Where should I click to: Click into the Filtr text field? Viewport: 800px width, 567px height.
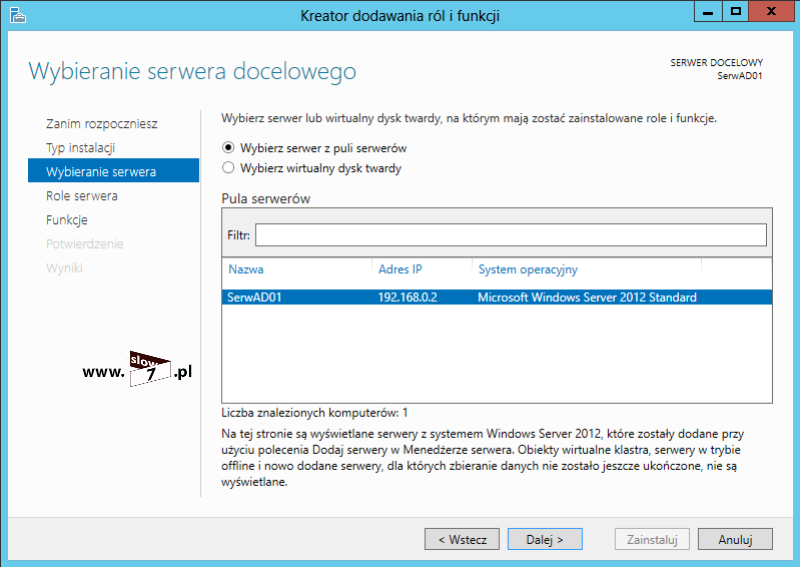(510, 235)
